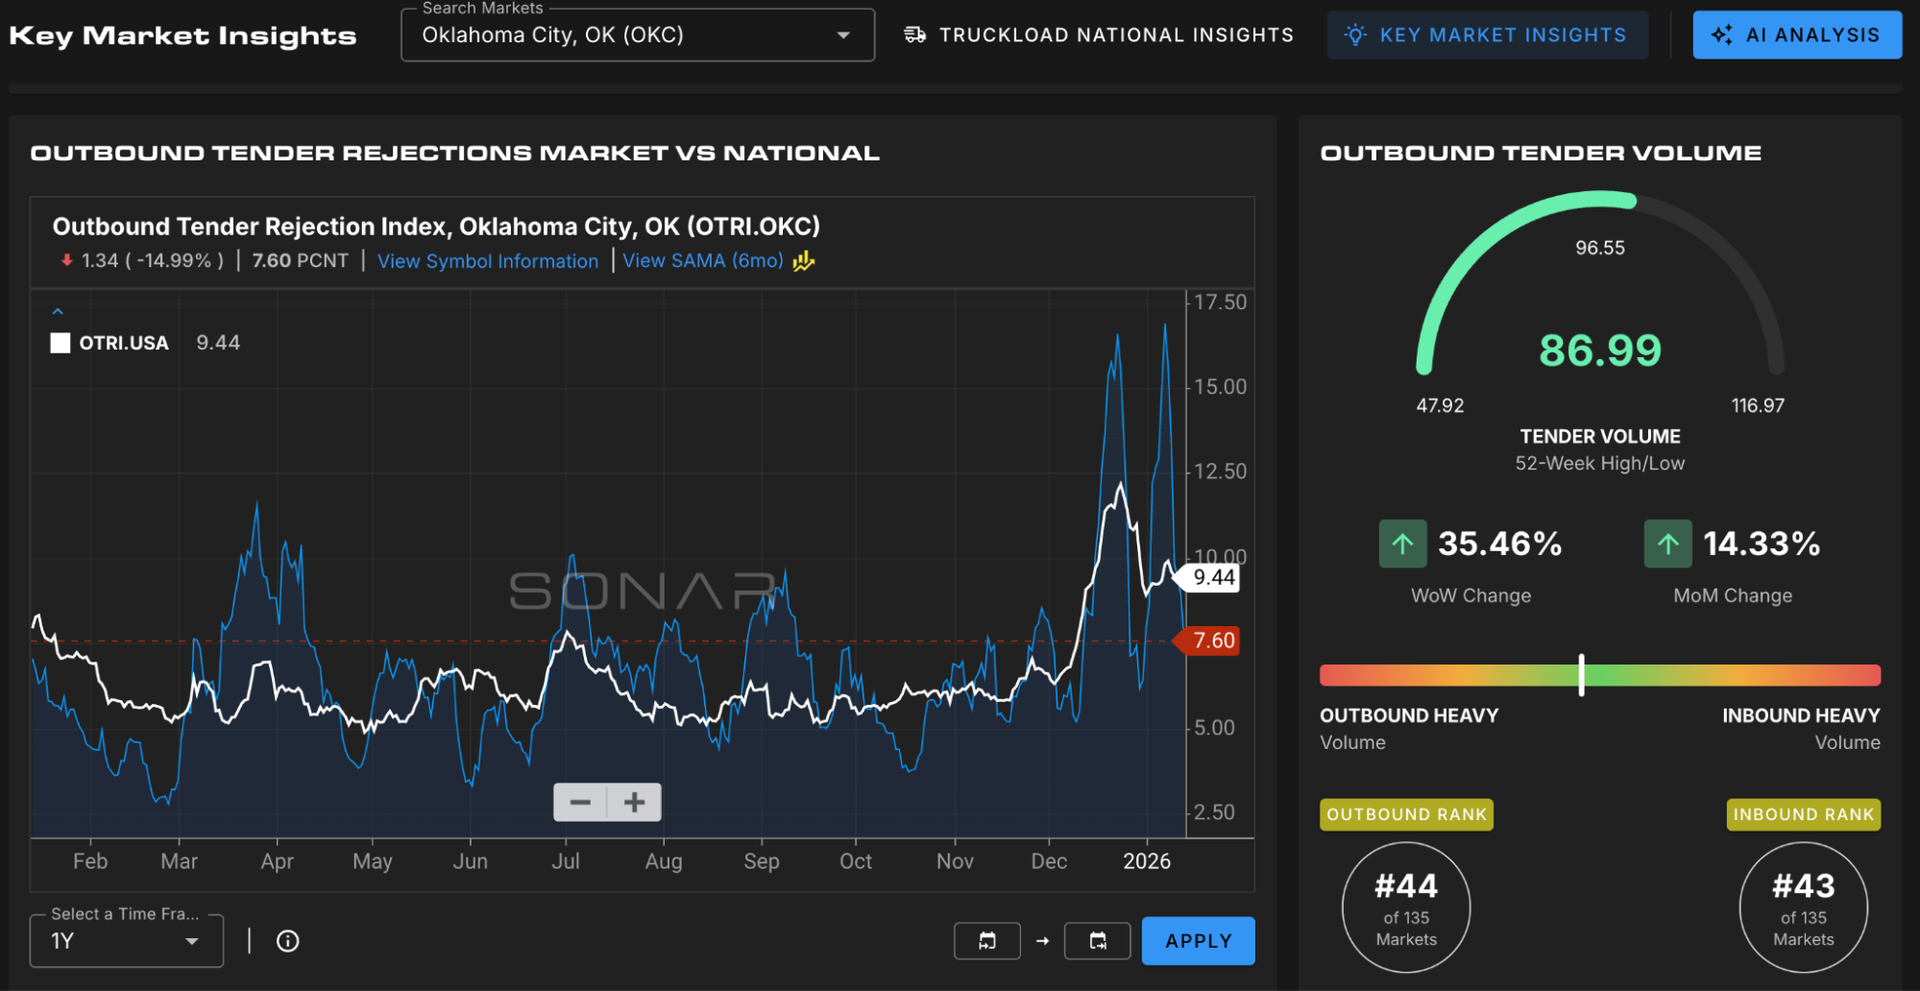
Task: Collapse the chart legend with the chevron
Action: click(x=58, y=312)
